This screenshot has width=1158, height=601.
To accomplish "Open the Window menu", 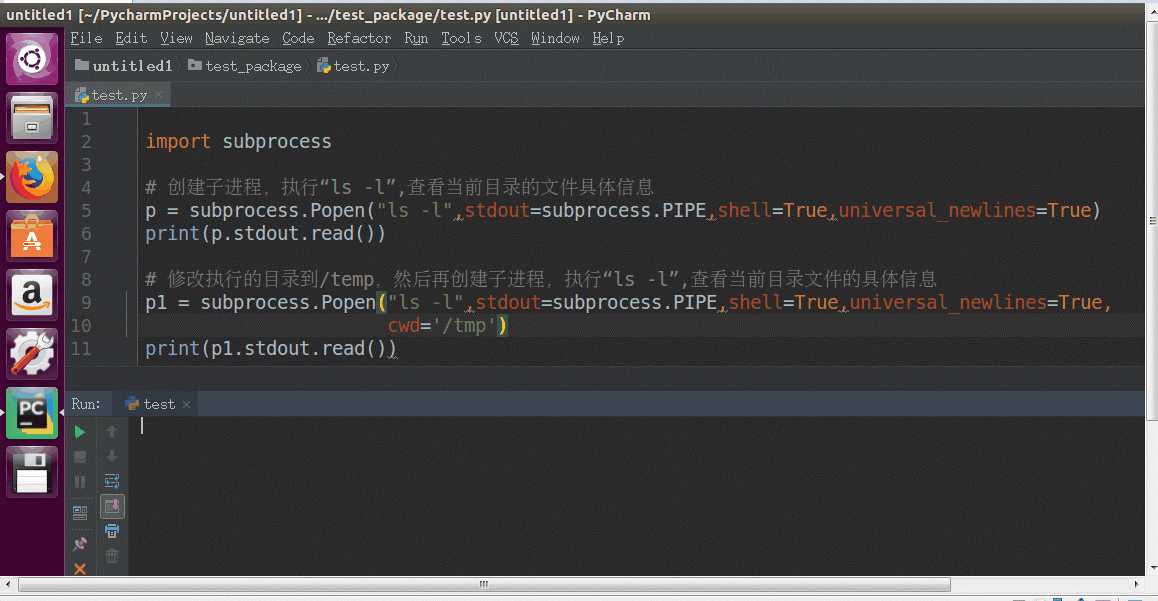I will click(x=555, y=38).
